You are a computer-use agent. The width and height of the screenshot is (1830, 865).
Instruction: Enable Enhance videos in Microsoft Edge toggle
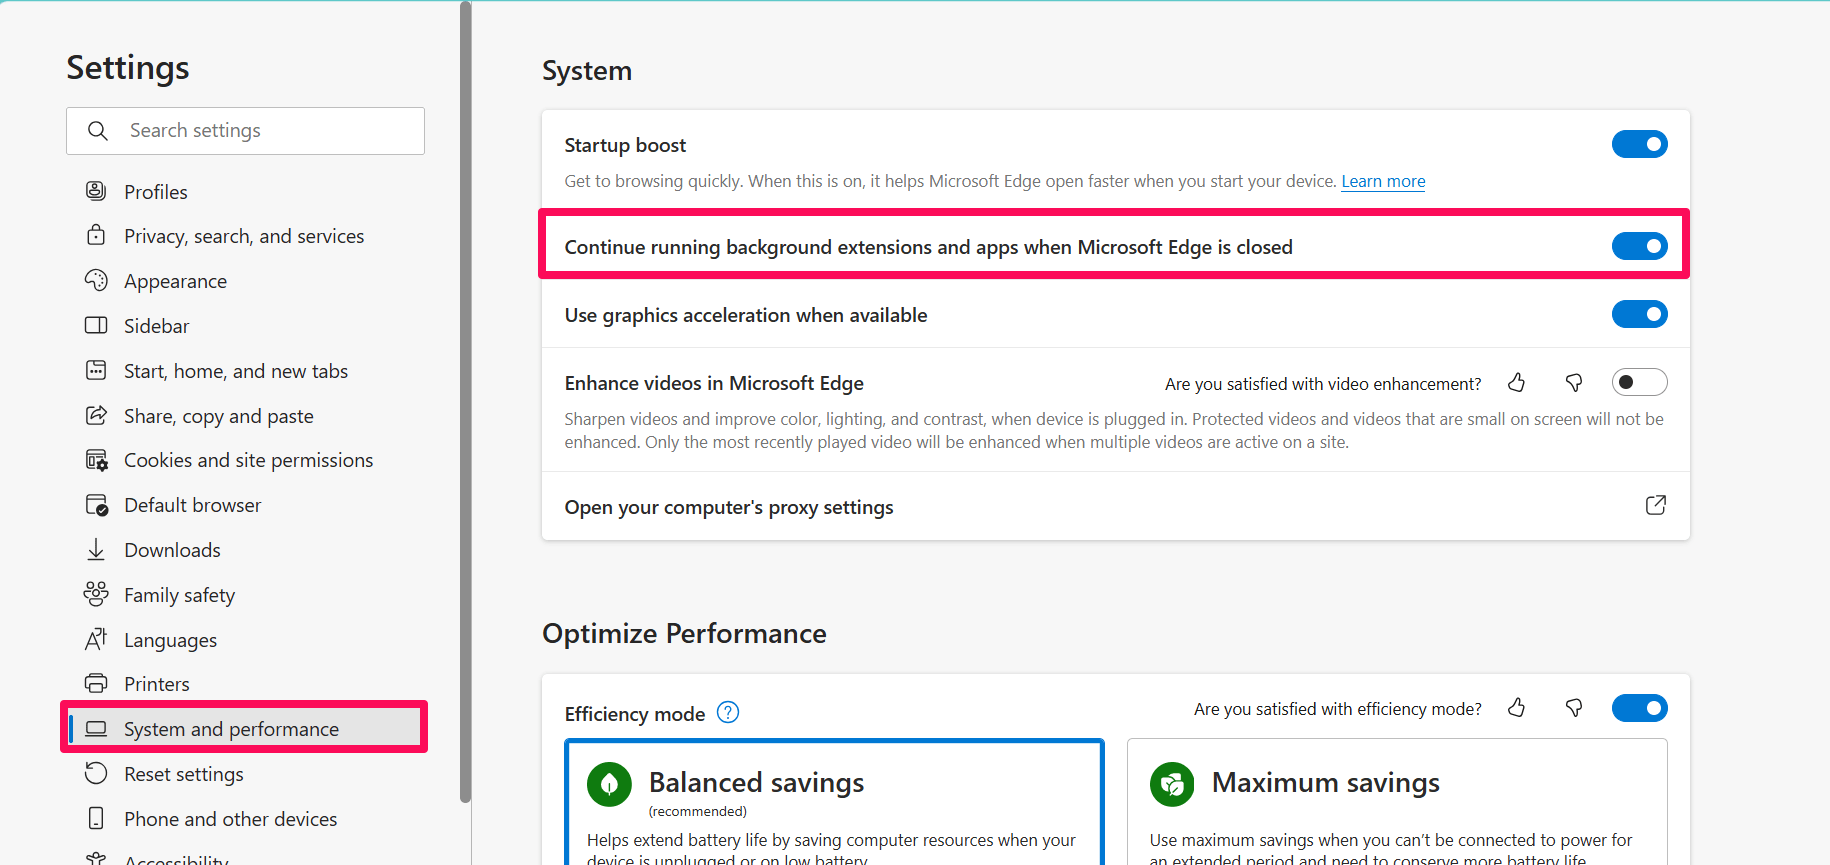1640,382
